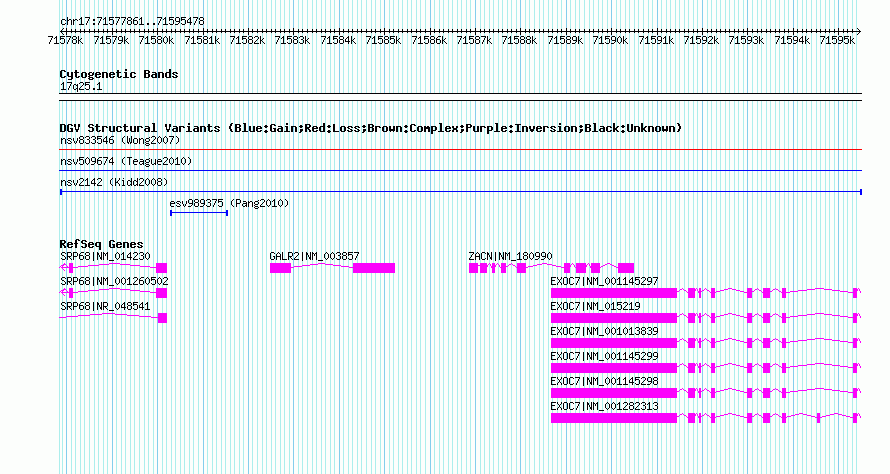Open transcript EXOC7|NM_001282313 label
This screenshot has width=890, height=474.
[x=604, y=406]
